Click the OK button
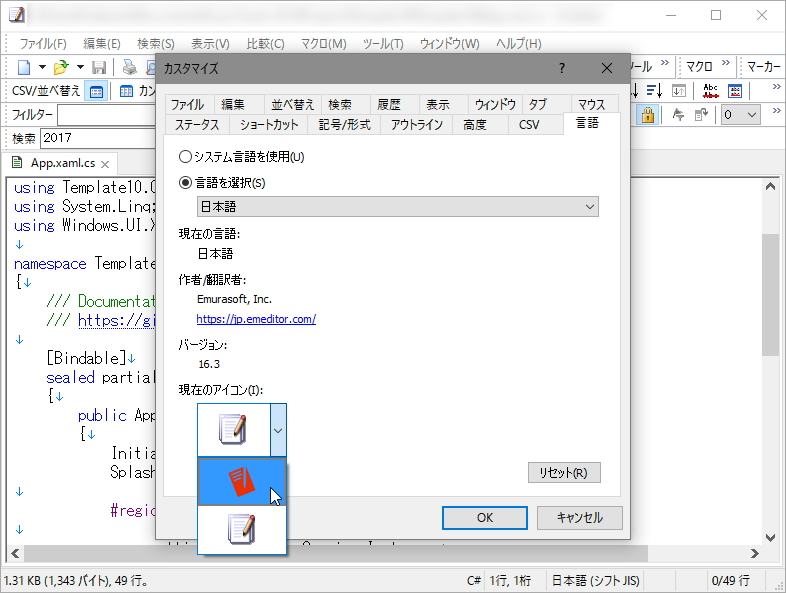 485,518
